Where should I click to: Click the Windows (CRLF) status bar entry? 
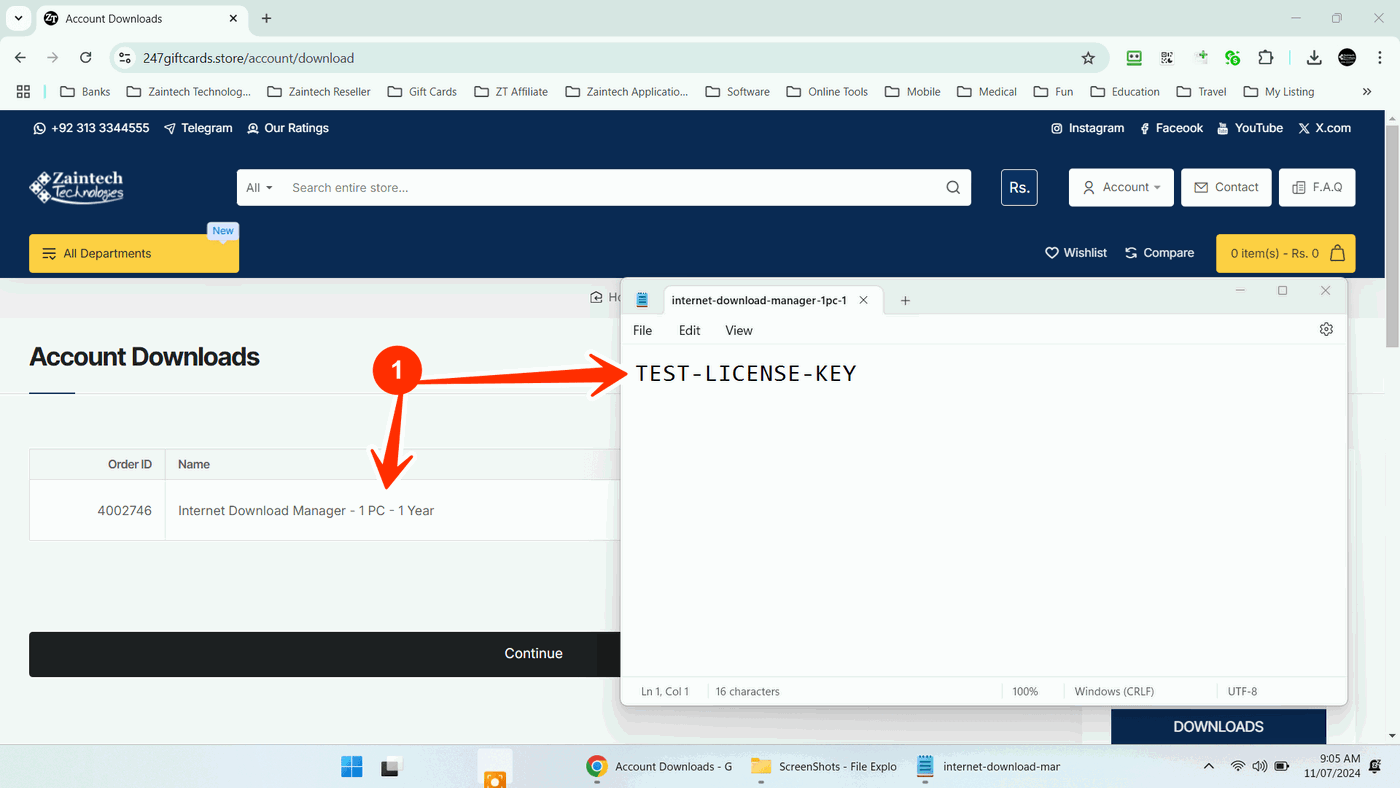[1114, 691]
